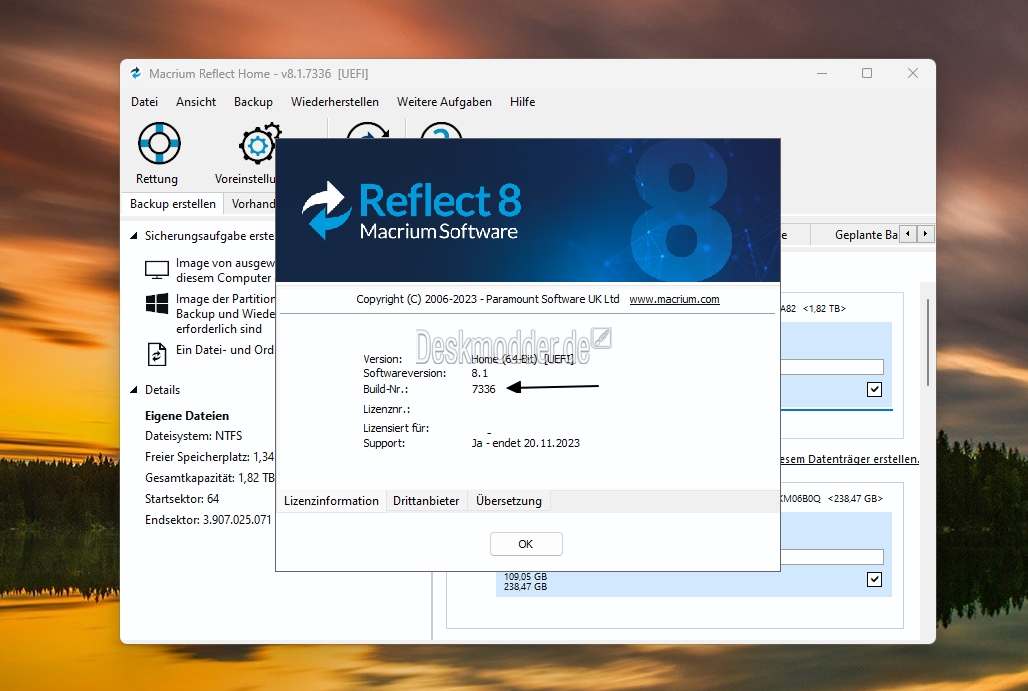Click 'Image von ausgewählten' task text
This screenshot has width=1028, height=691.
225,270
